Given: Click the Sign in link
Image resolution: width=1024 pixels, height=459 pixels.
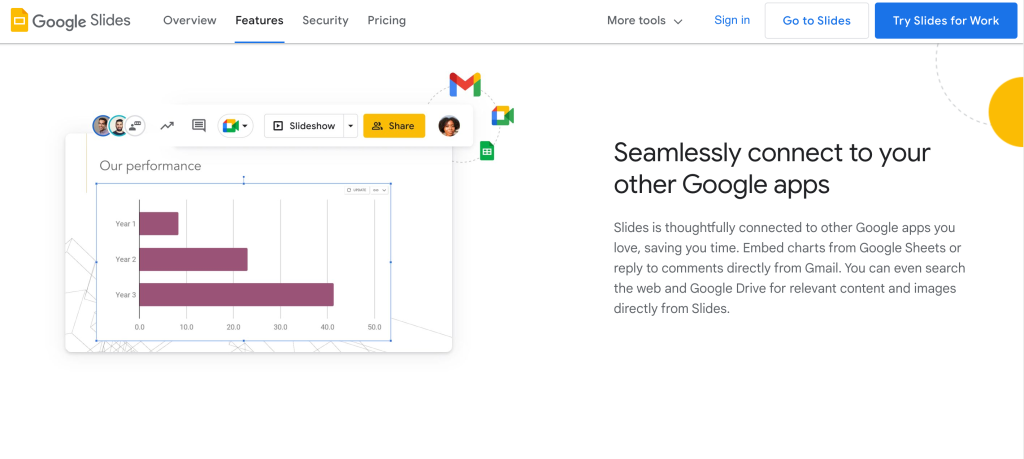Looking at the screenshot, I should [732, 21].
